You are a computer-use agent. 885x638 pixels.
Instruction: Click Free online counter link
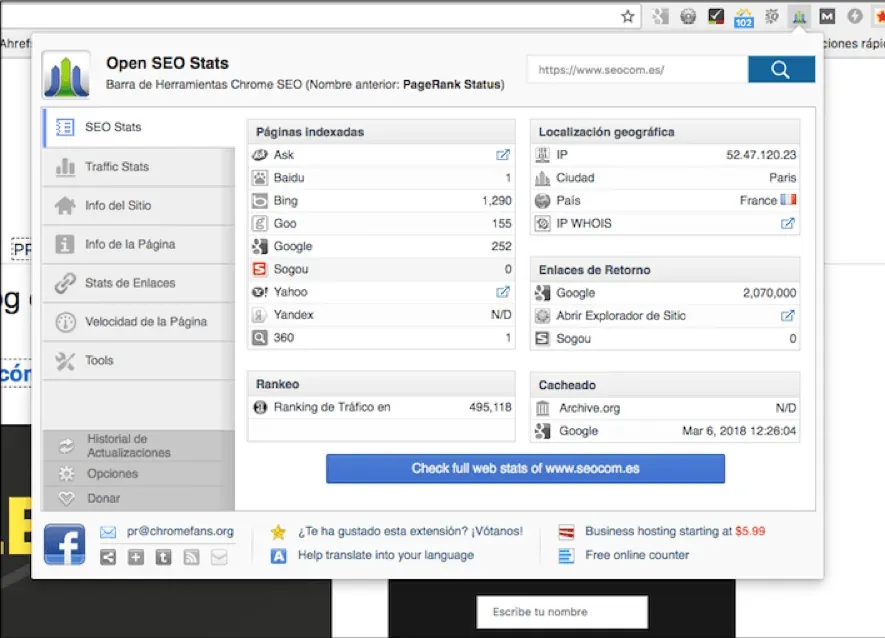[x=637, y=555]
